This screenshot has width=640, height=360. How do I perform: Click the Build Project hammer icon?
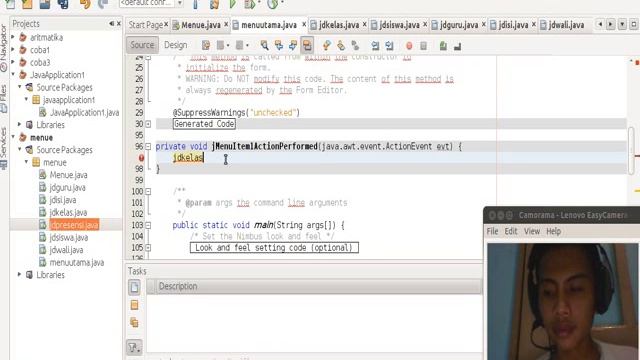click(196, 4)
